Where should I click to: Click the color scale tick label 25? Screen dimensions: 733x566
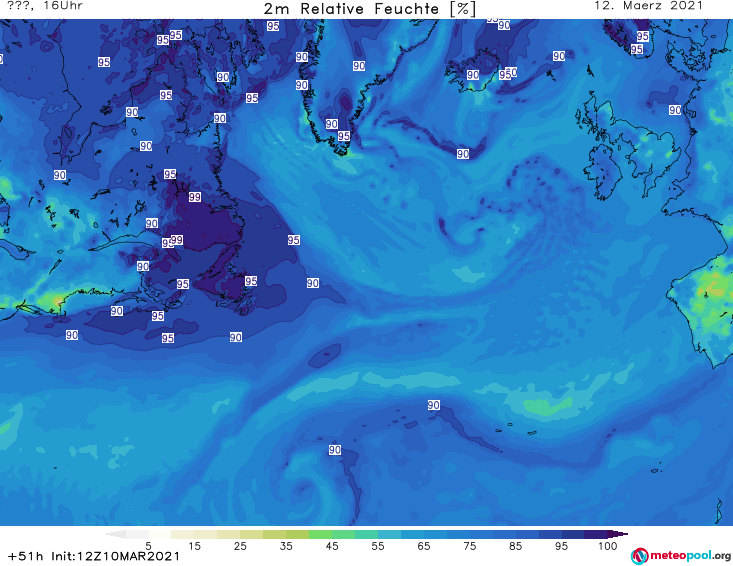[240, 546]
